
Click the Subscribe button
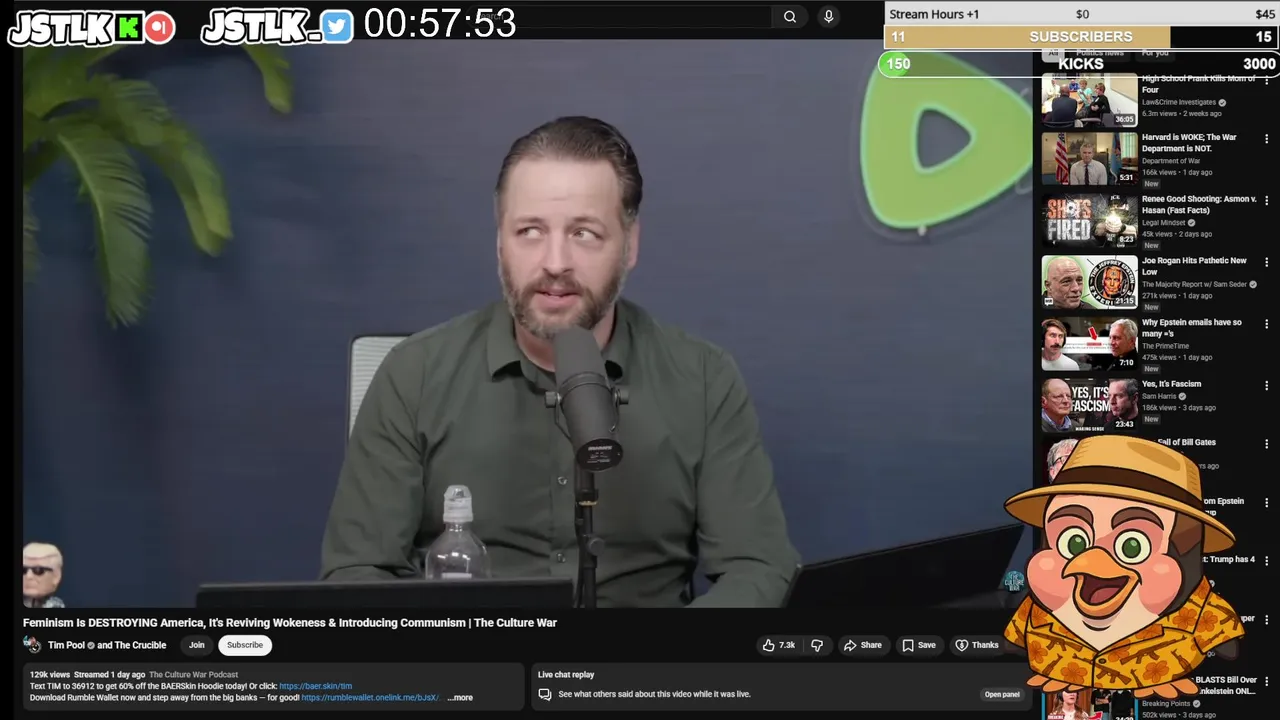245,645
